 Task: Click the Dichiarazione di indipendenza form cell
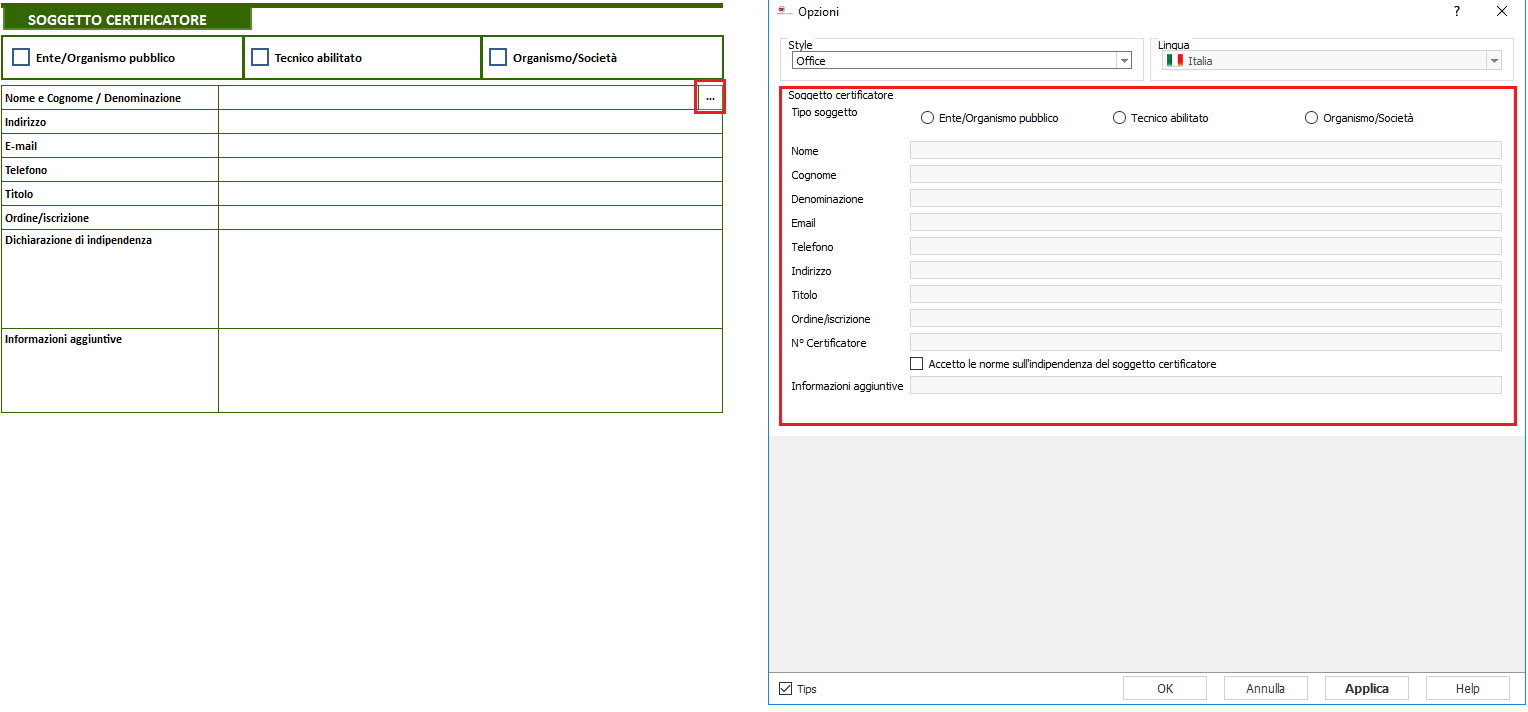coord(470,279)
